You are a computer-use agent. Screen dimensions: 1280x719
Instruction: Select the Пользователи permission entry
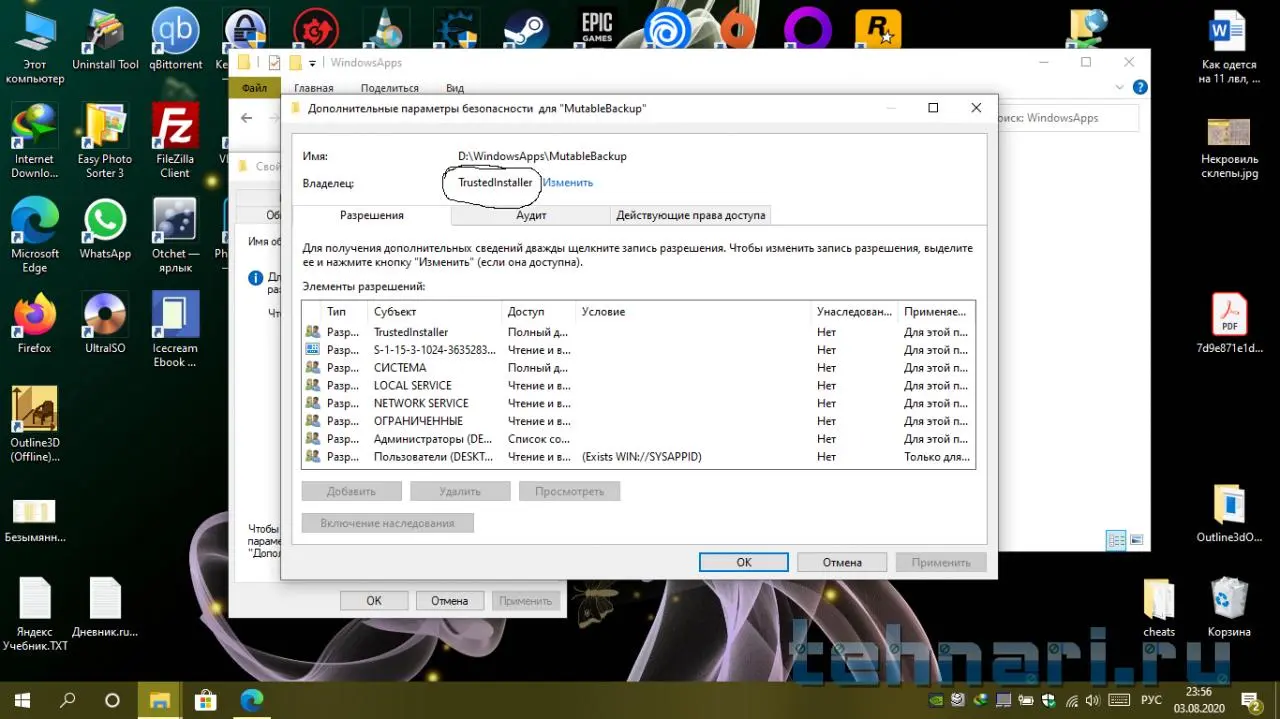tap(638, 457)
